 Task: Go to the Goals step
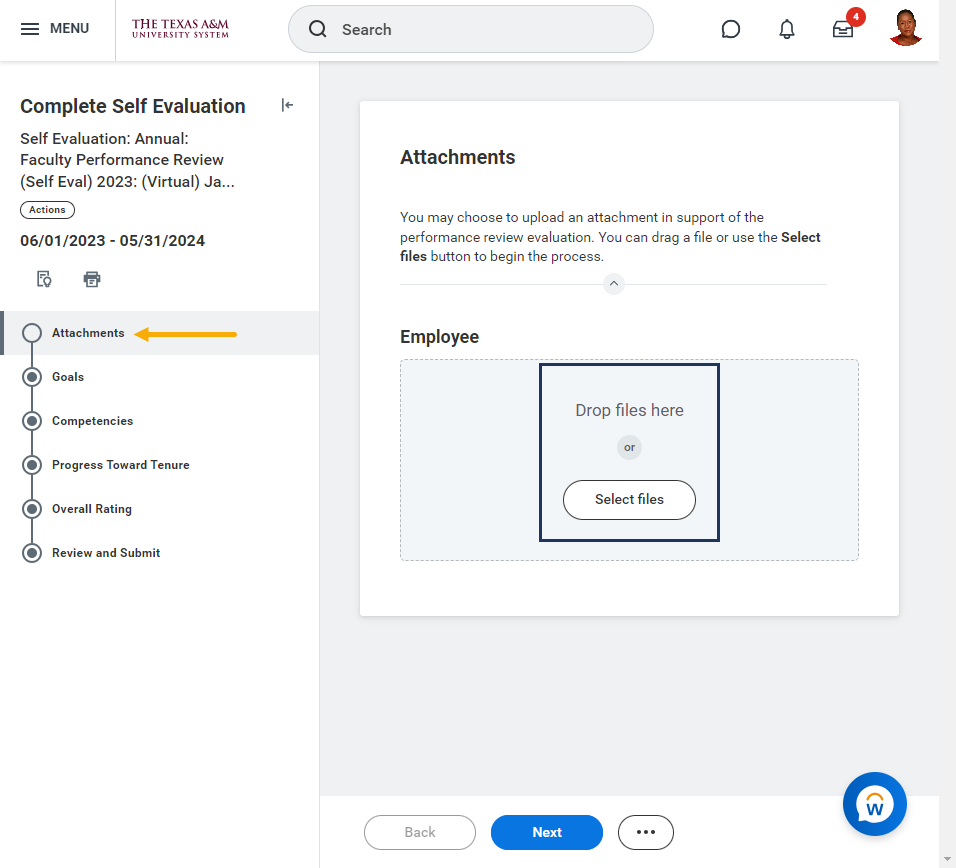click(x=68, y=377)
